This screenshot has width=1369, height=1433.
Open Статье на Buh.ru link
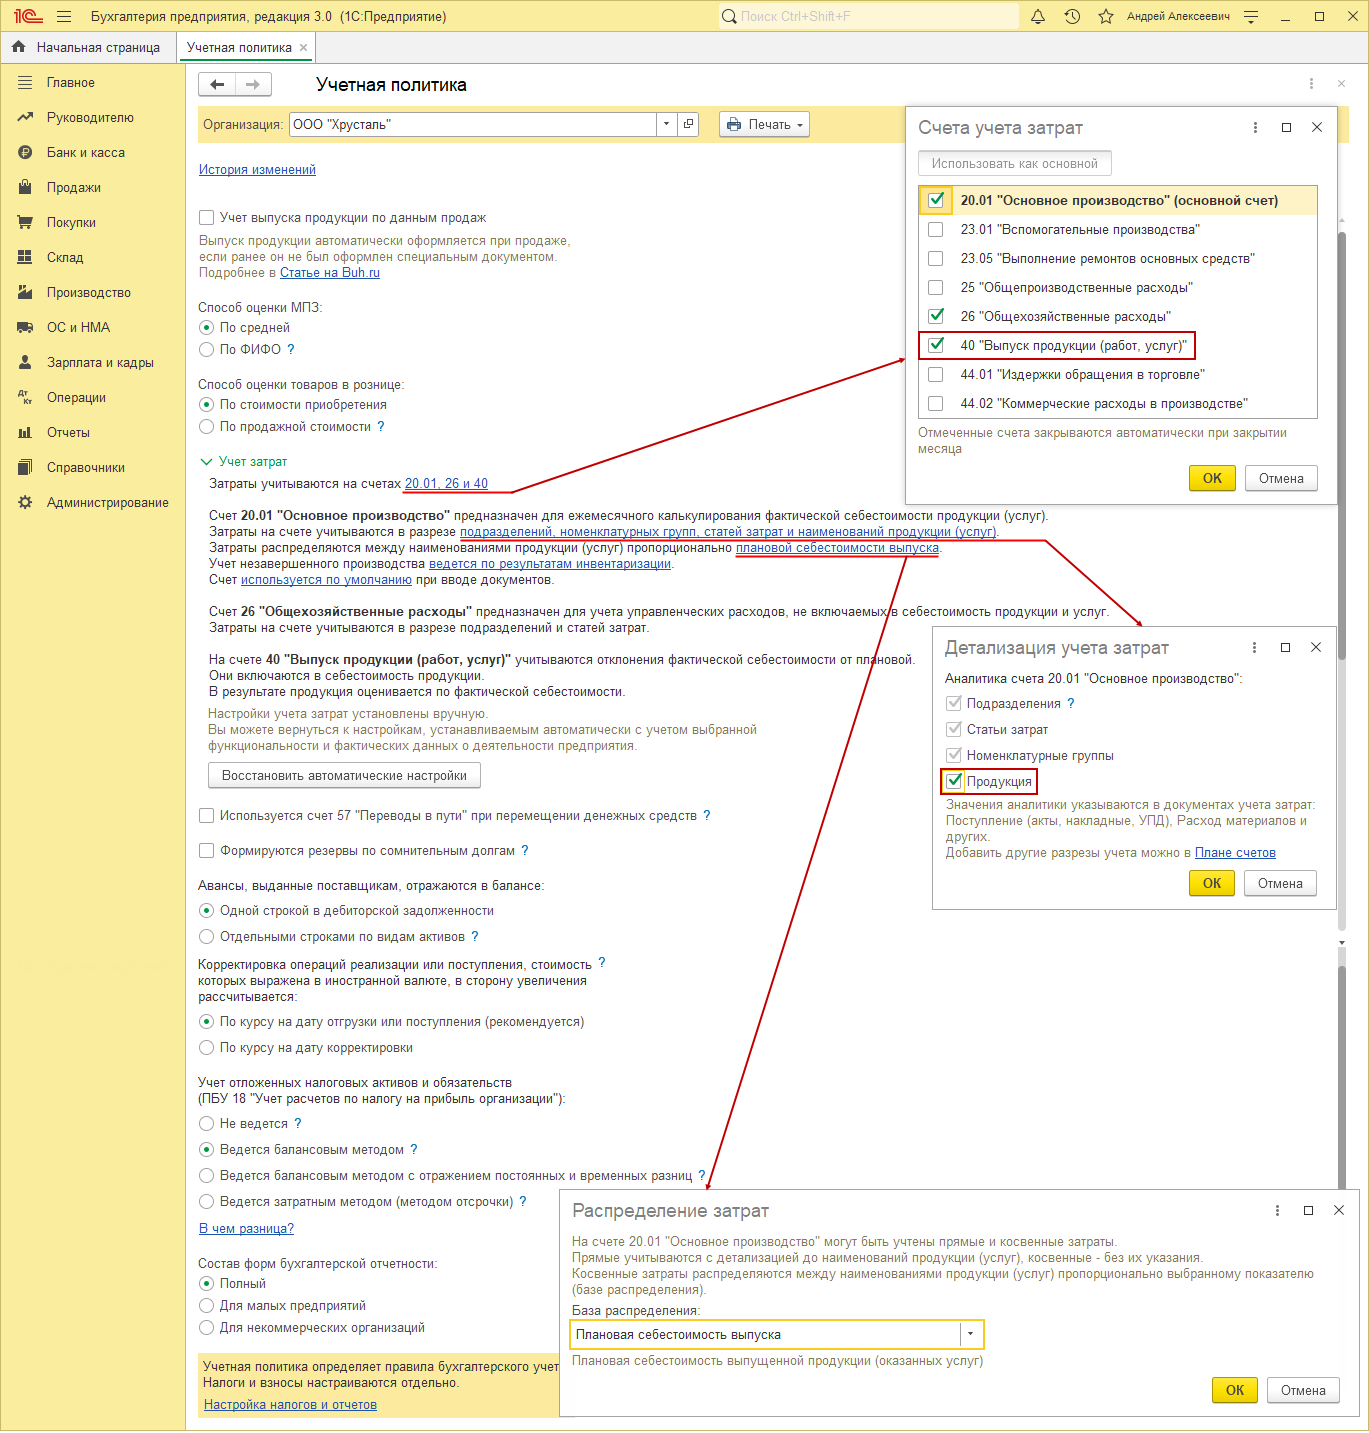330,273
